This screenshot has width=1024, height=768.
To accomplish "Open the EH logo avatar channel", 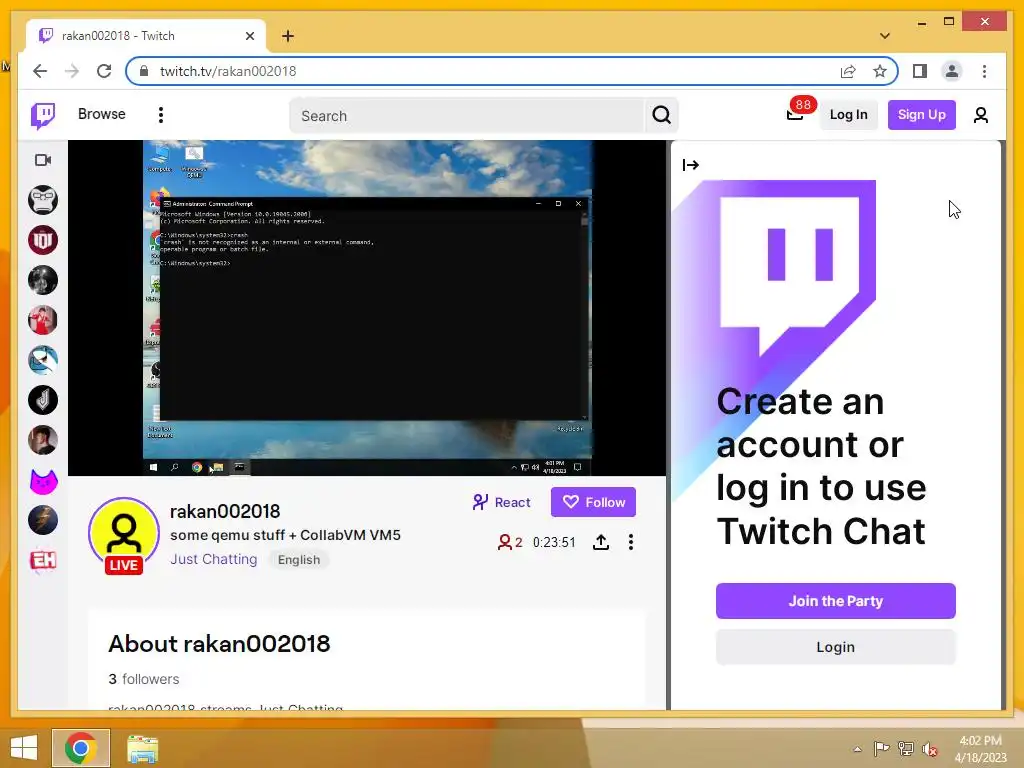I will click(x=43, y=560).
